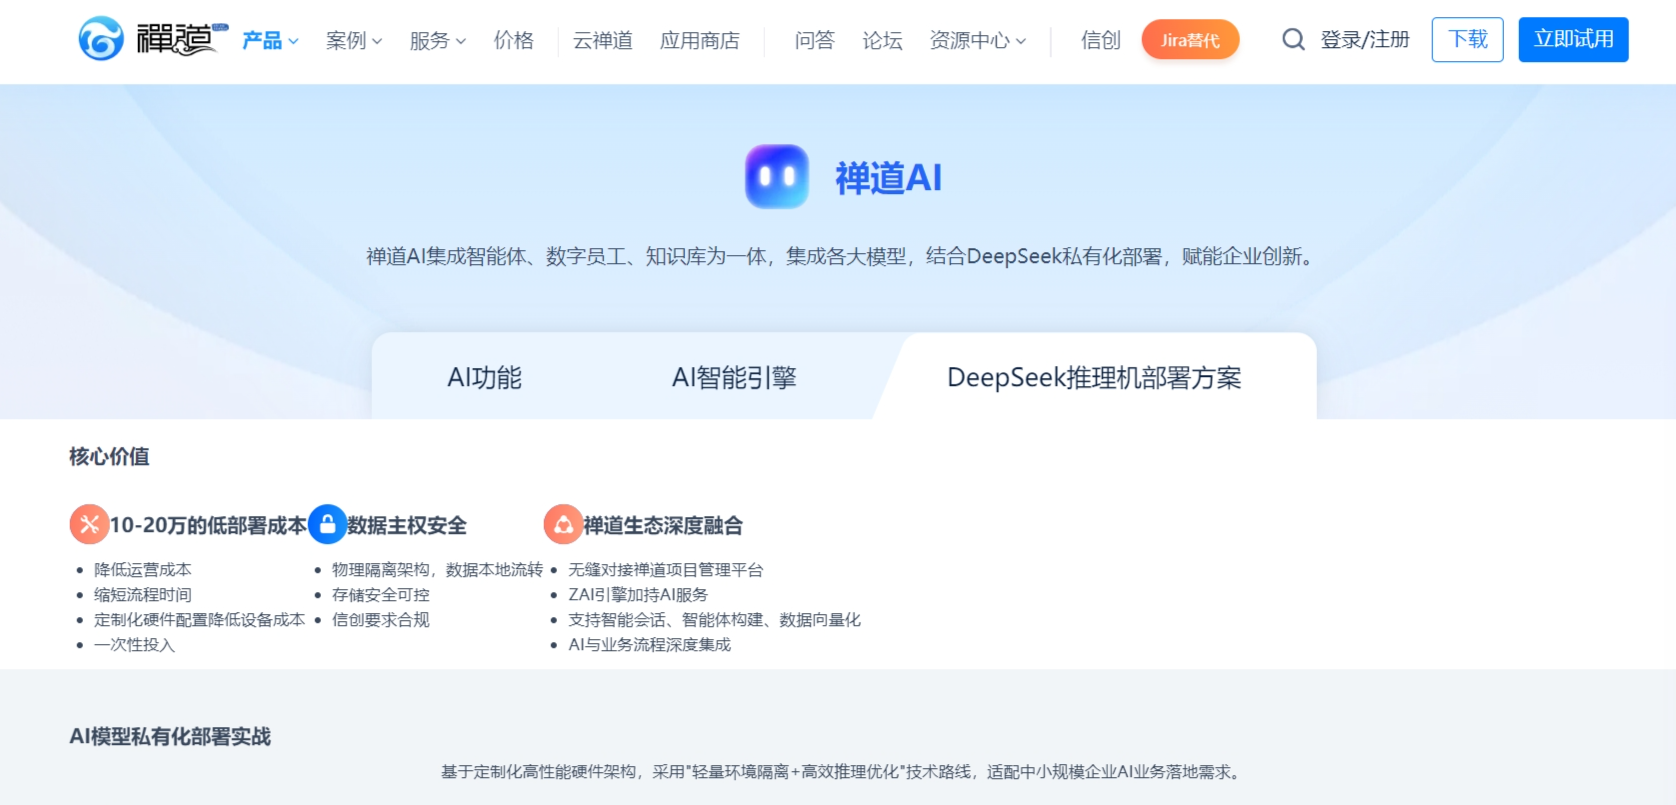Select the DeepSeek推理机部署方案 tab
Screen dimensions: 1676x805
click(1094, 378)
